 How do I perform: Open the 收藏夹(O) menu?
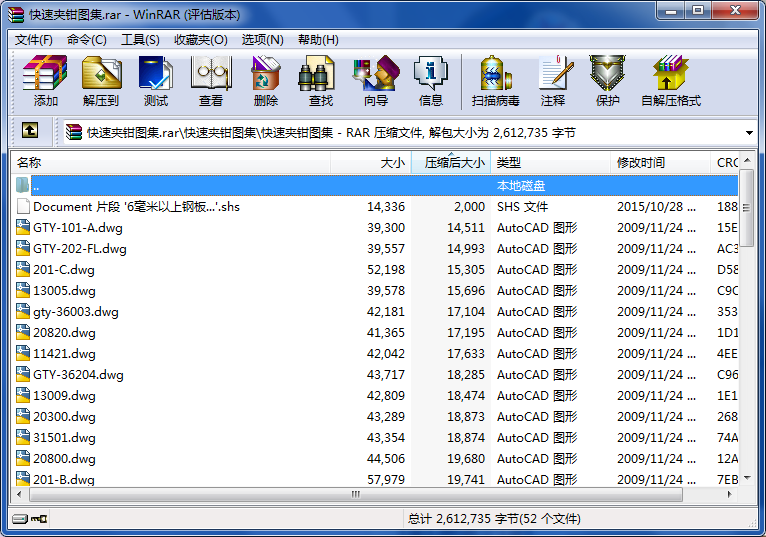(201, 40)
